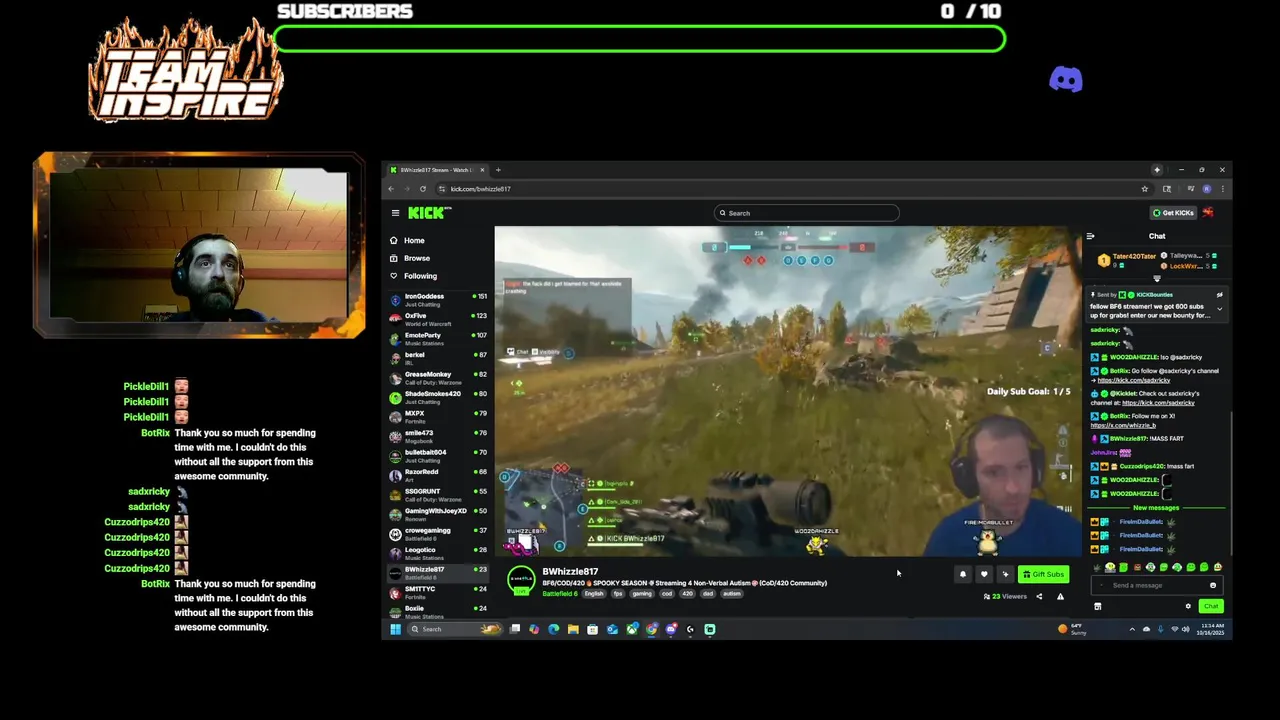Open the Battlefield 6 category link
The width and height of the screenshot is (1280, 720).
point(560,594)
